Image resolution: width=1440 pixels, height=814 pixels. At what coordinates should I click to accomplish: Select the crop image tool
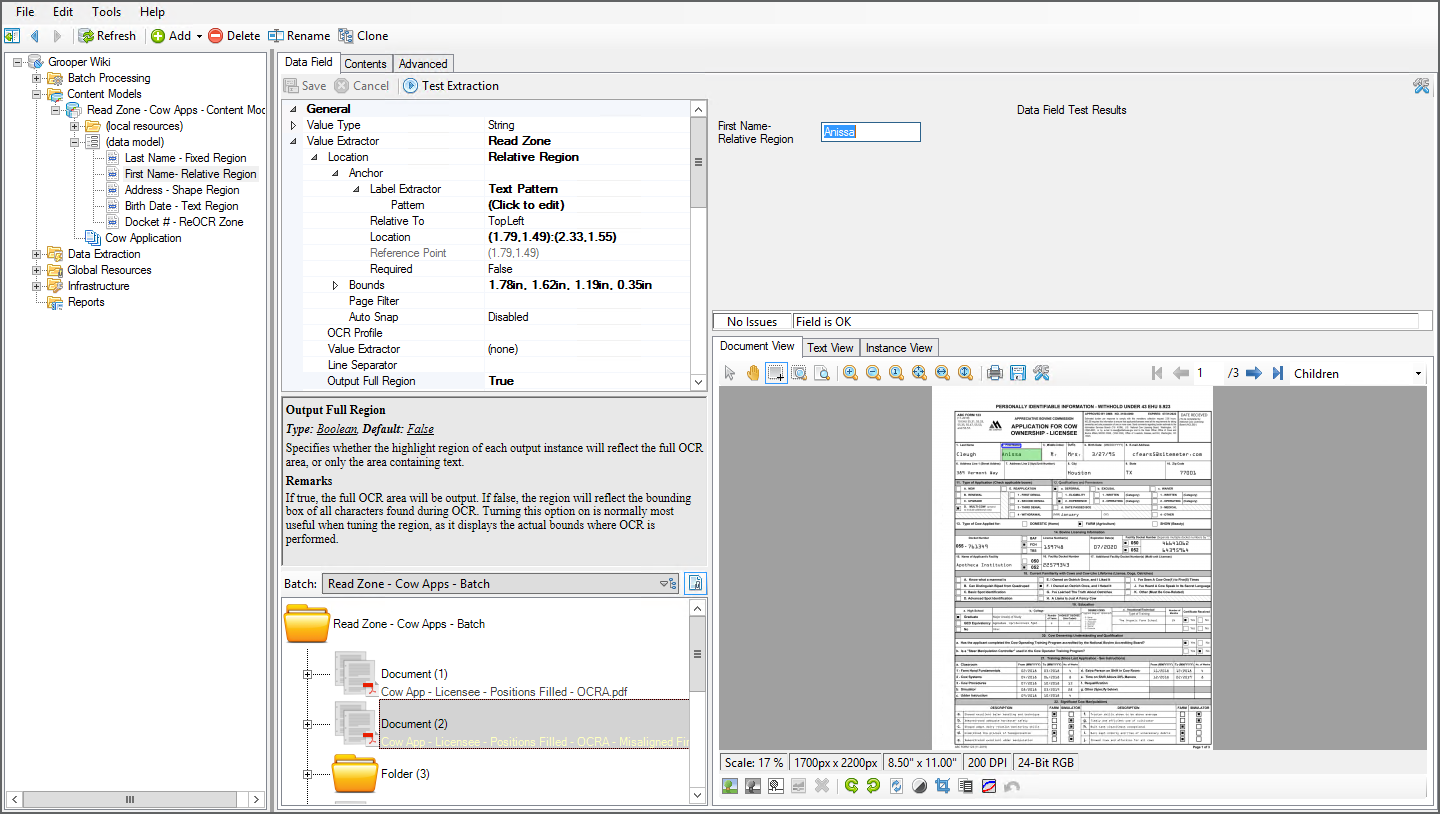click(941, 786)
